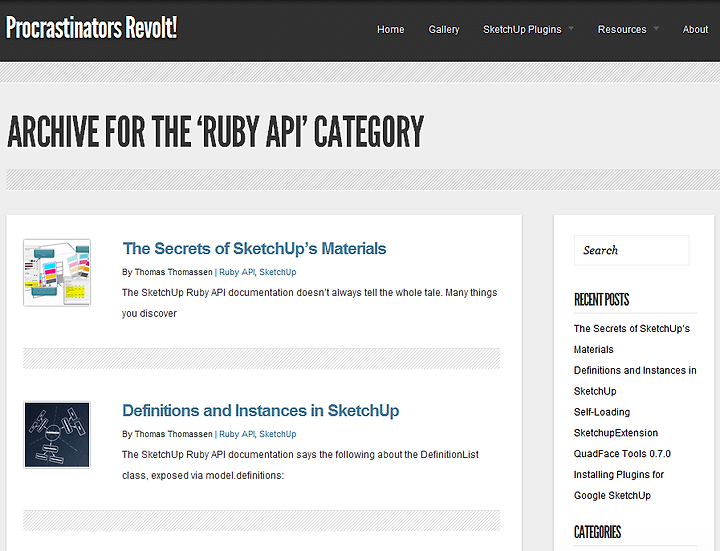Open recent post QuadFace Tools 0.7.0

pyautogui.click(x=622, y=454)
